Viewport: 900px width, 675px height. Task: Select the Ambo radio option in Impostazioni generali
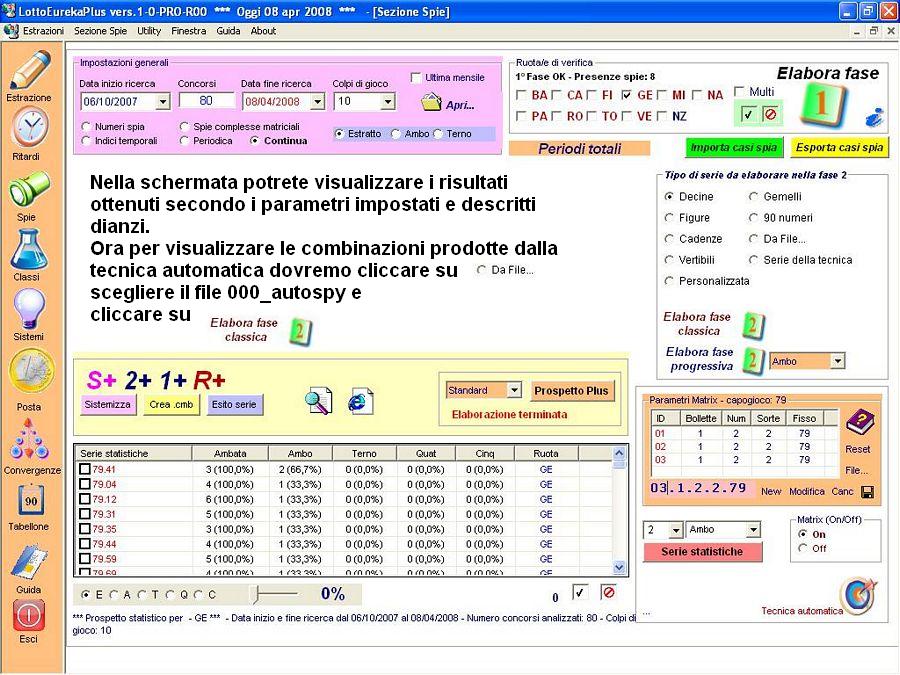click(395, 134)
